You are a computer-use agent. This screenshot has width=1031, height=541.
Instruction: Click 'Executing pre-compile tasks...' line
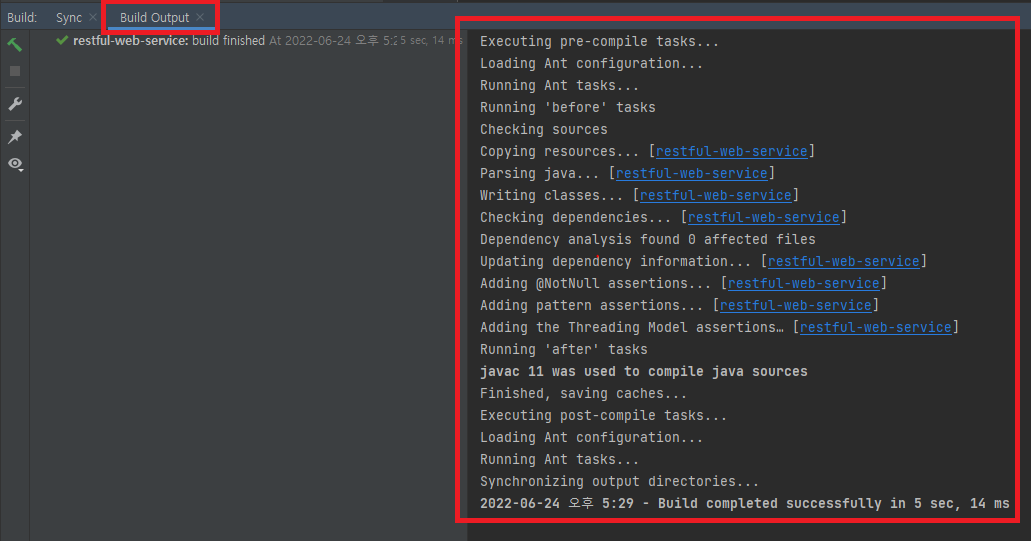(x=600, y=41)
